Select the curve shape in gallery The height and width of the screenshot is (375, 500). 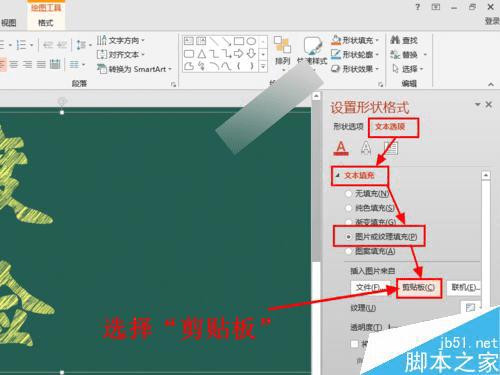(226, 66)
